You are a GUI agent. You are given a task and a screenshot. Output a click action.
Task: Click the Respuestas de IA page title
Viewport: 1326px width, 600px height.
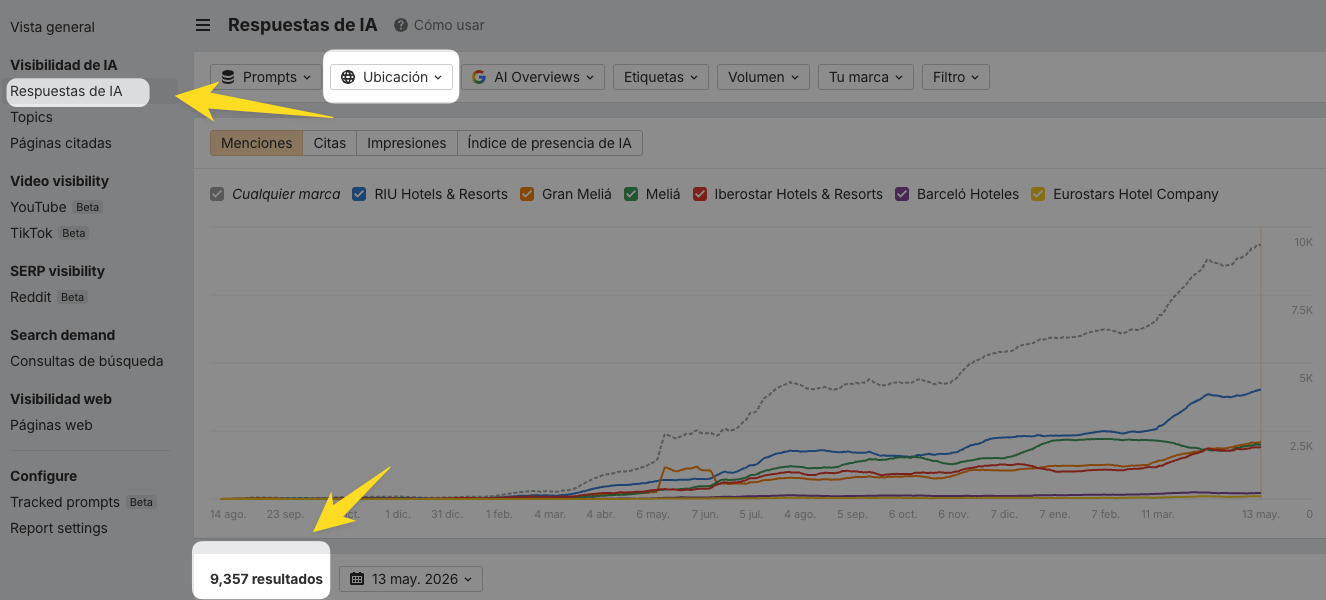click(x=302, y=25)
